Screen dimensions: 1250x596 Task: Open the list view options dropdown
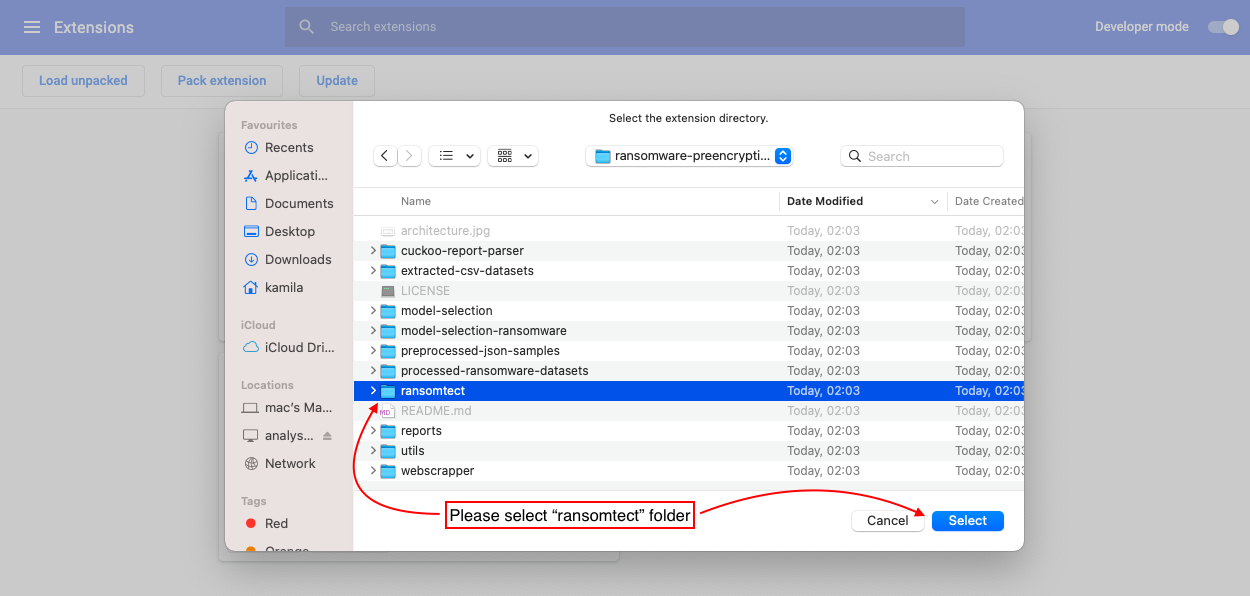[455, 156]
